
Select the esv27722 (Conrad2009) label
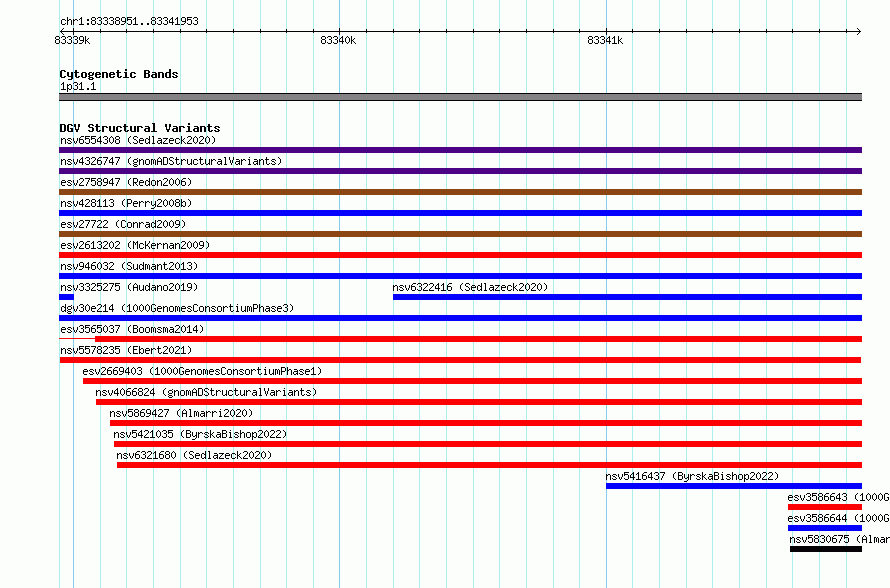point(123,224)
